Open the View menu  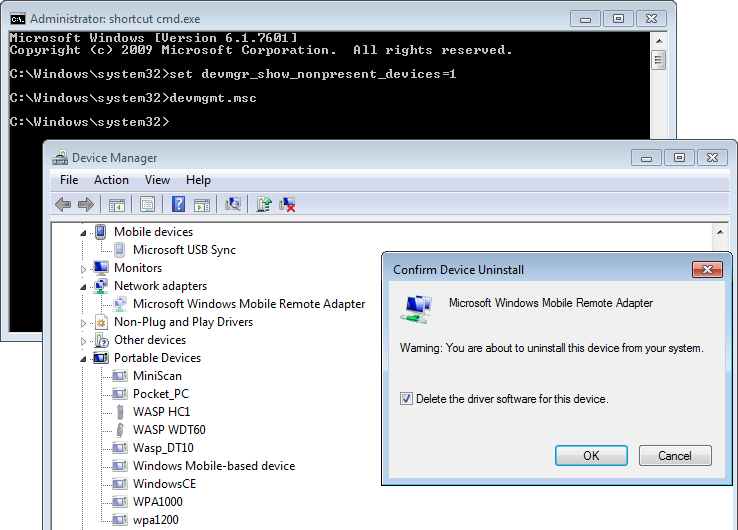[157, 180]
